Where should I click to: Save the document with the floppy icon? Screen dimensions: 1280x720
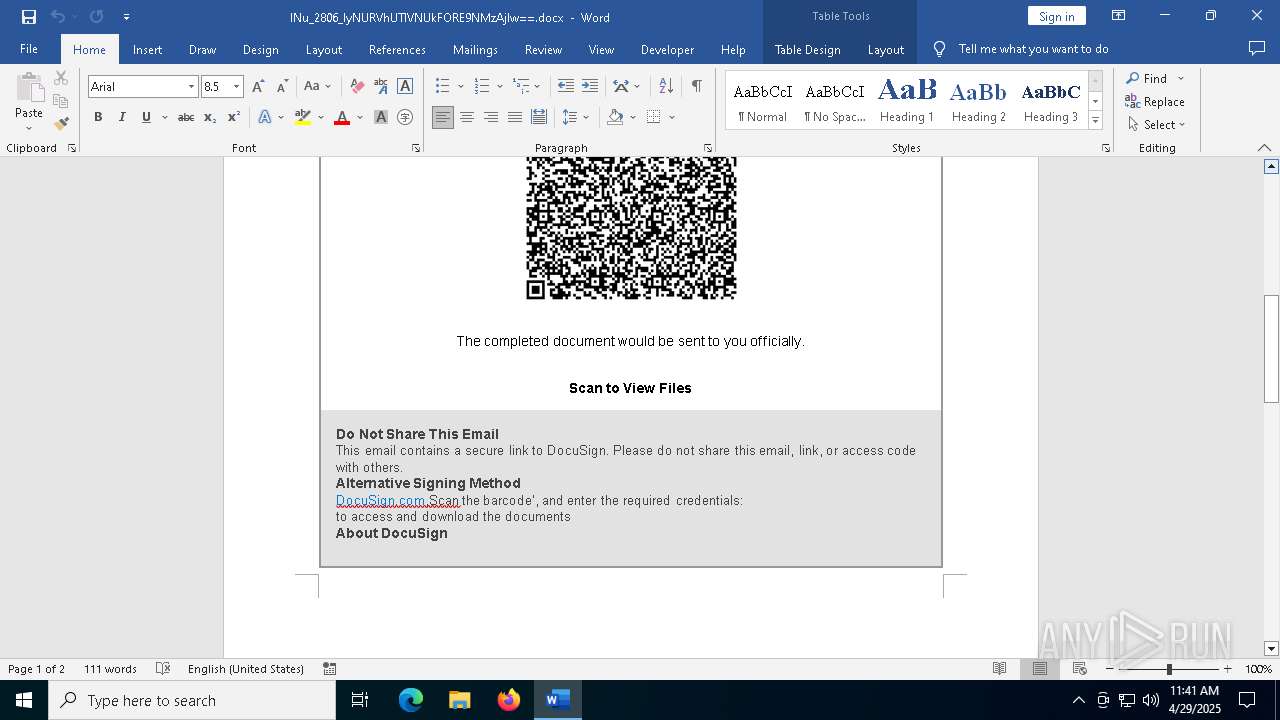coord(29,17)
